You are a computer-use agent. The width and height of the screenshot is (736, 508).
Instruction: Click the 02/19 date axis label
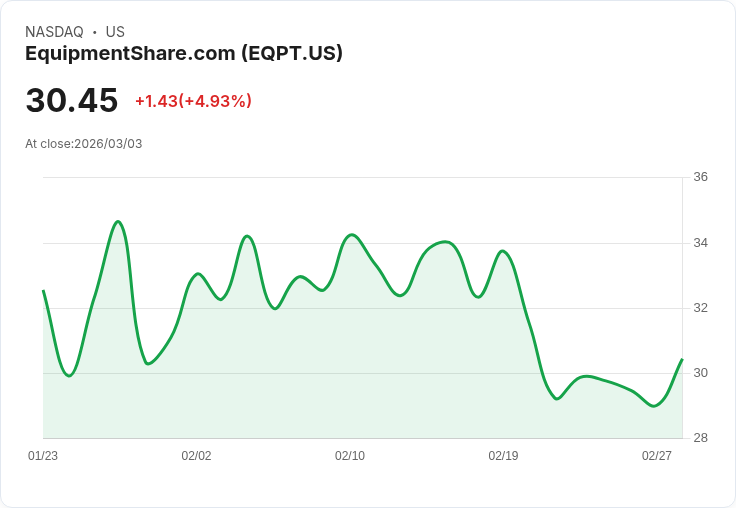[503, 455]
